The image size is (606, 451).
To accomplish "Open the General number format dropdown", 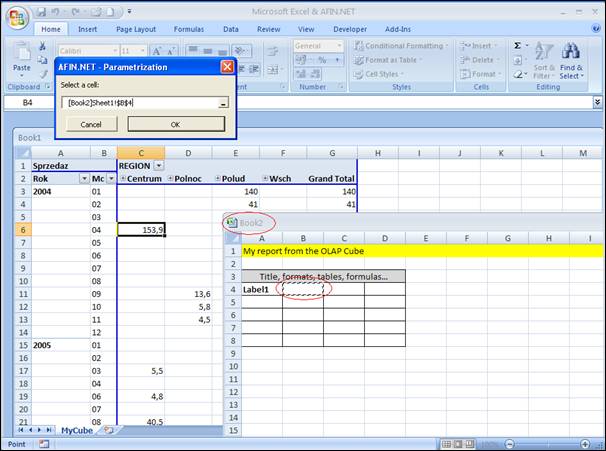I will pyautogui.click(x=339, y=46).
